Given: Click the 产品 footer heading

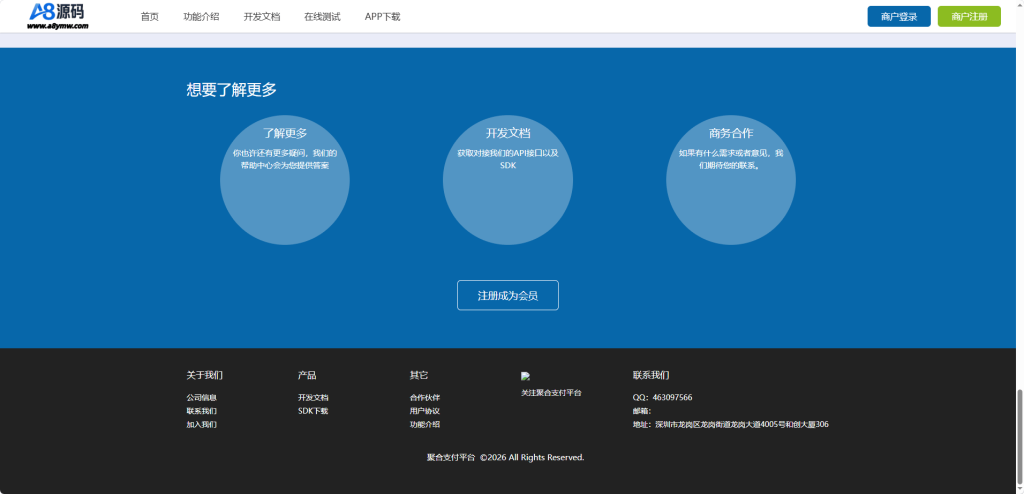Looking at the screenshot, I should pos(307,375).
